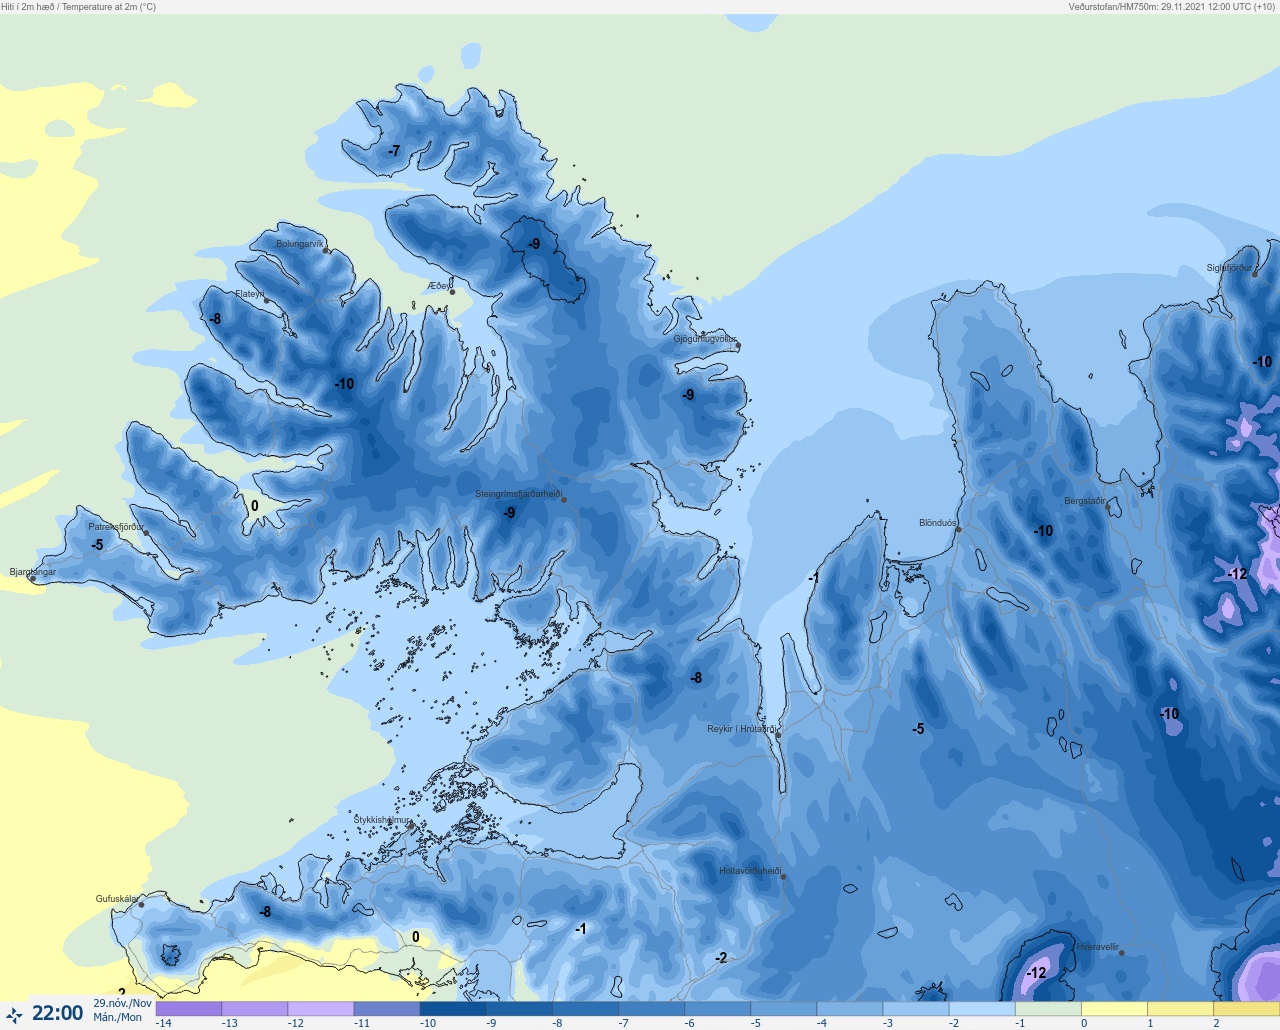Screen dimensions: 1280x1030
Task: Pick the legend swatch starting at -5
Action: point(784,1009)
